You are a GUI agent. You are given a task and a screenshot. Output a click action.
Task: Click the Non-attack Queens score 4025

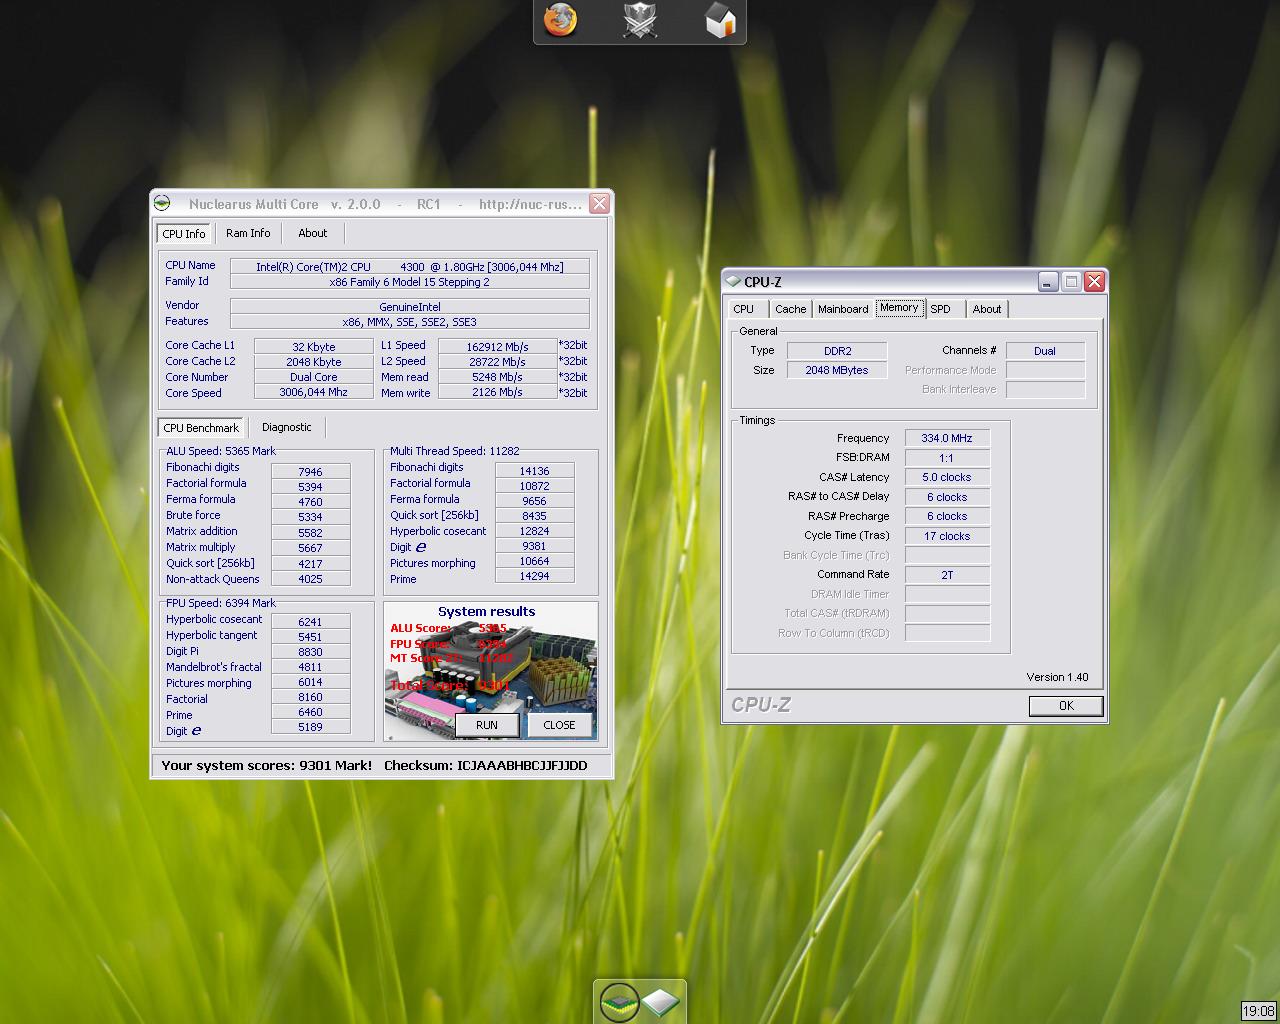pos(311,579)
